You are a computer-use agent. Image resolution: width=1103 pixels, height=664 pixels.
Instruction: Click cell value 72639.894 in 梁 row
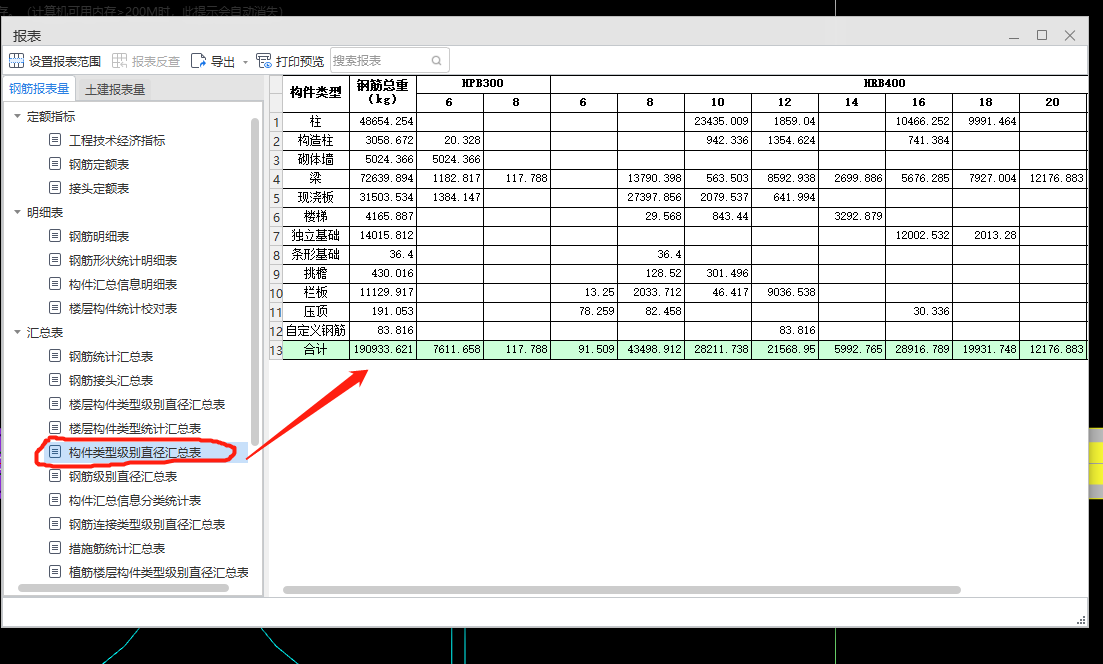tap(383, 178)
